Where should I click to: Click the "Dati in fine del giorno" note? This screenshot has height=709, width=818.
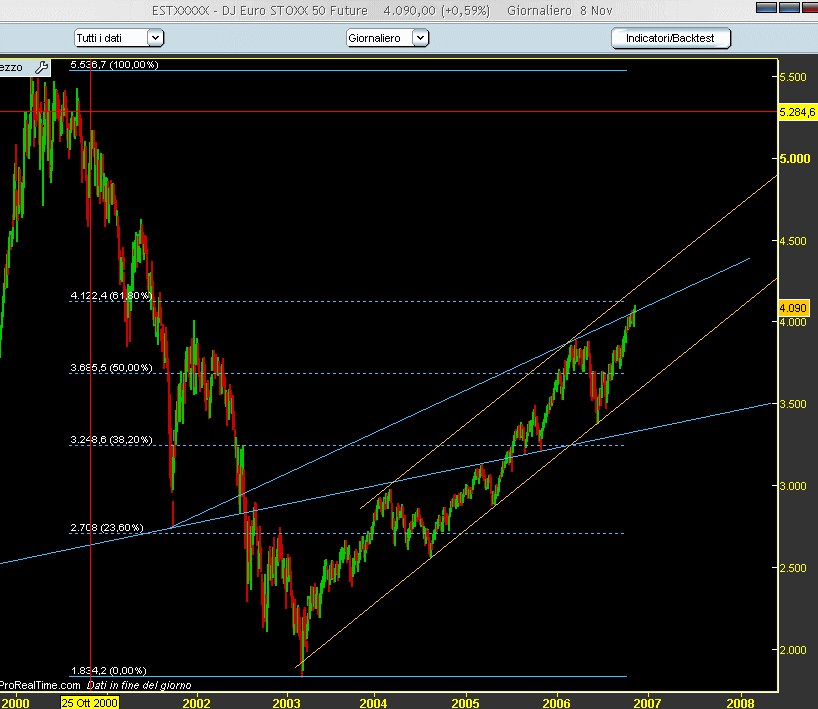point(139,685)
